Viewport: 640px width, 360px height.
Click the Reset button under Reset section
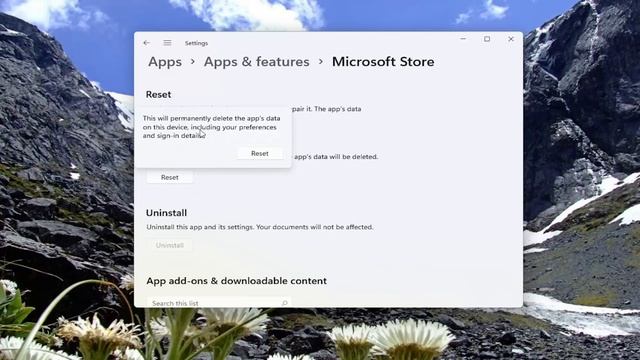pyautogui.click(x=169, y=178)
